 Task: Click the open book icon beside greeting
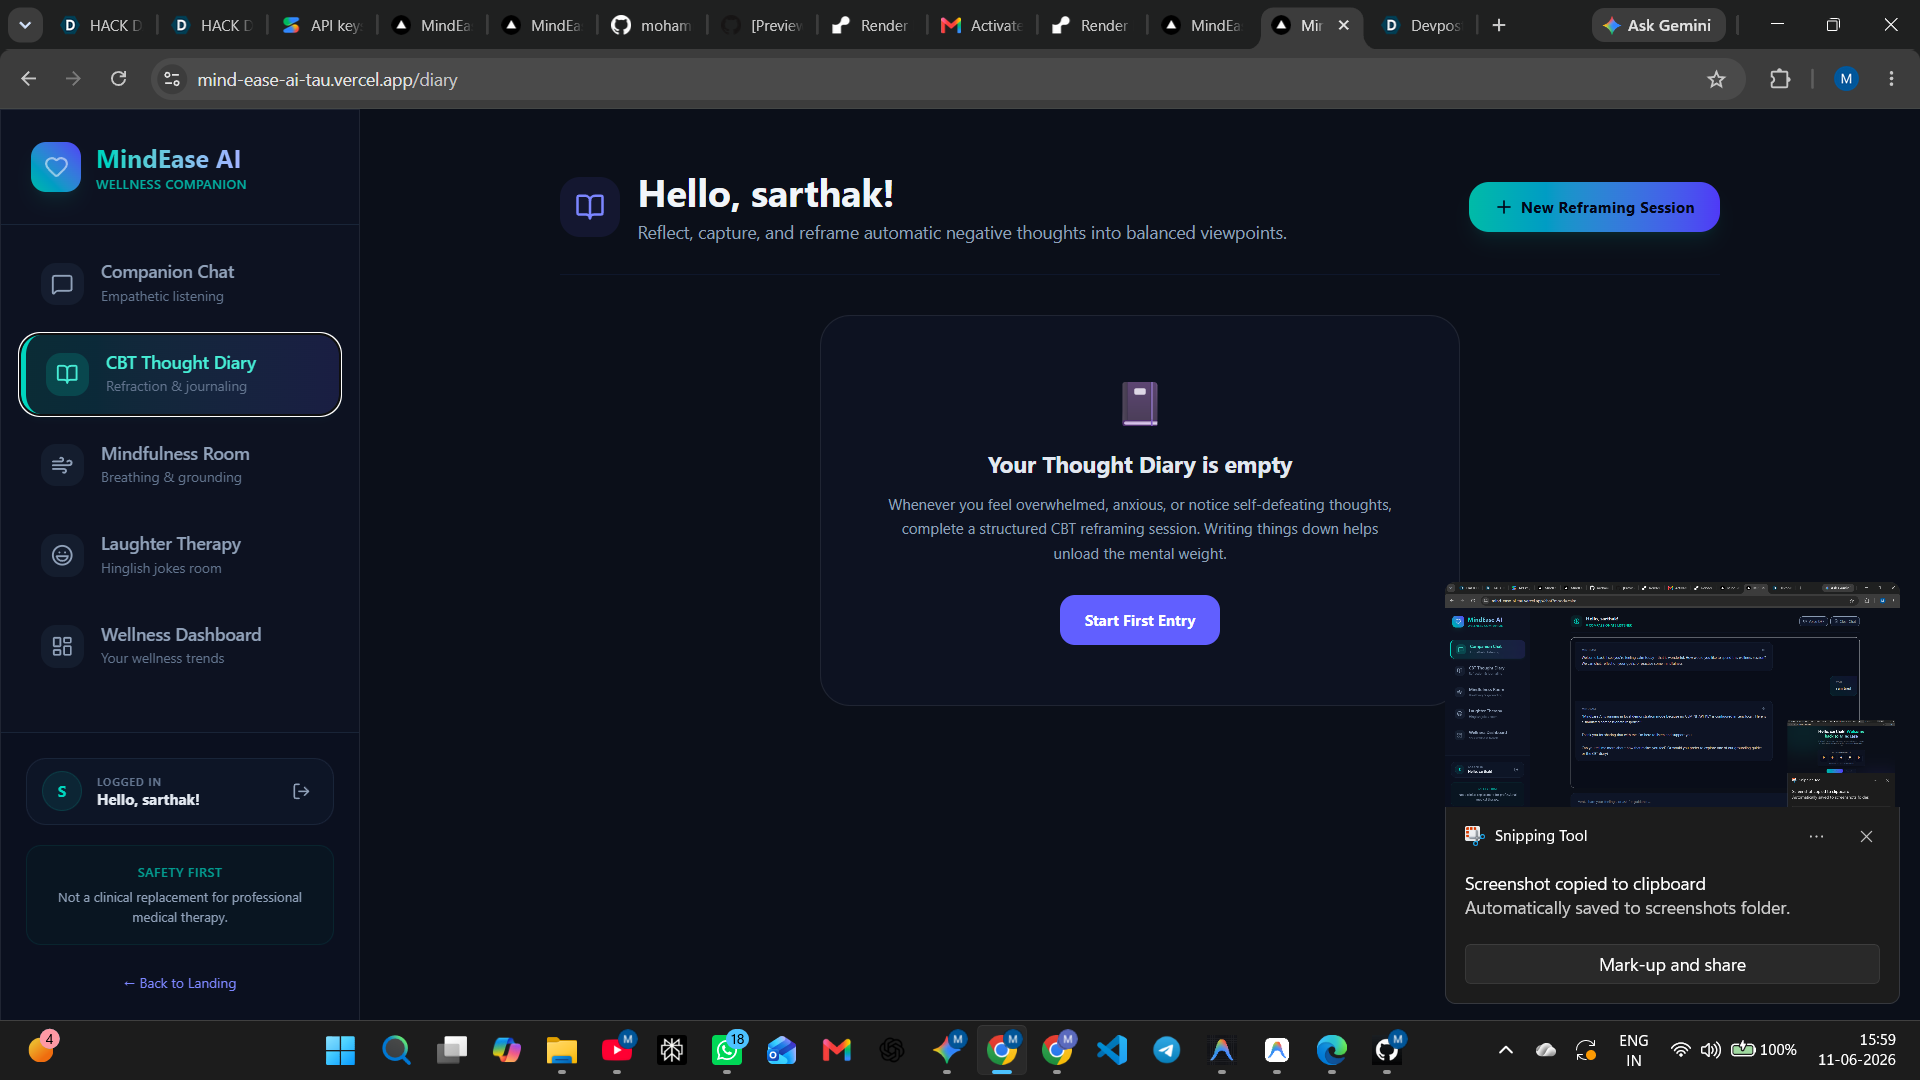coord(590,207)
